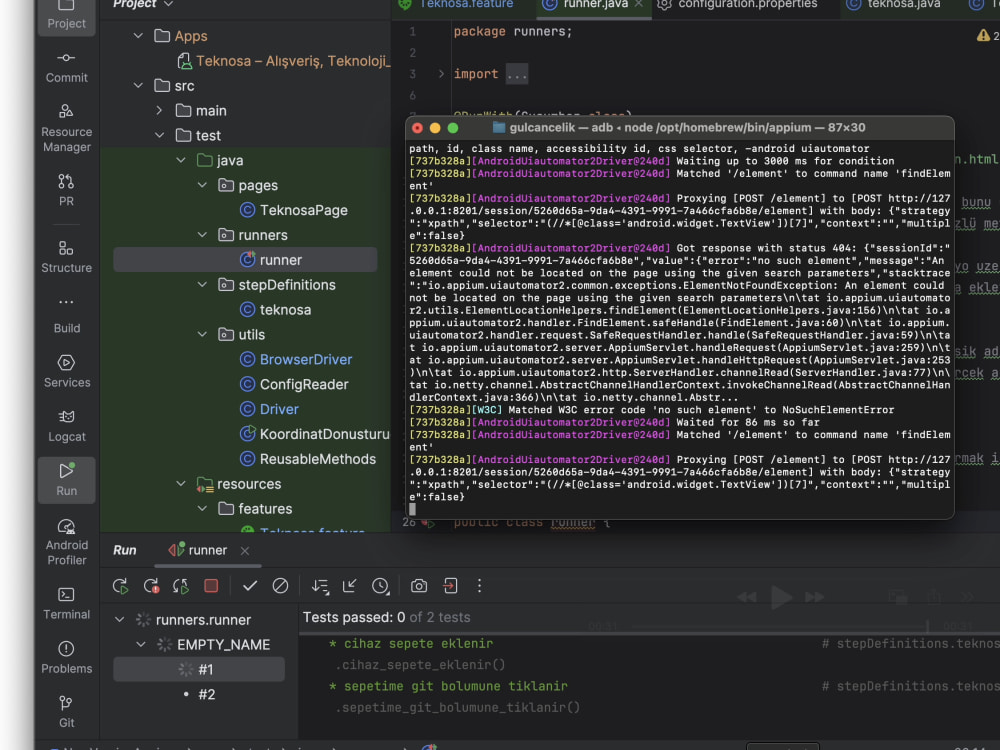Click the camera icon in Run toolbar
Viewport: 1000px width, 750px height.
click(x=419, y=586)
